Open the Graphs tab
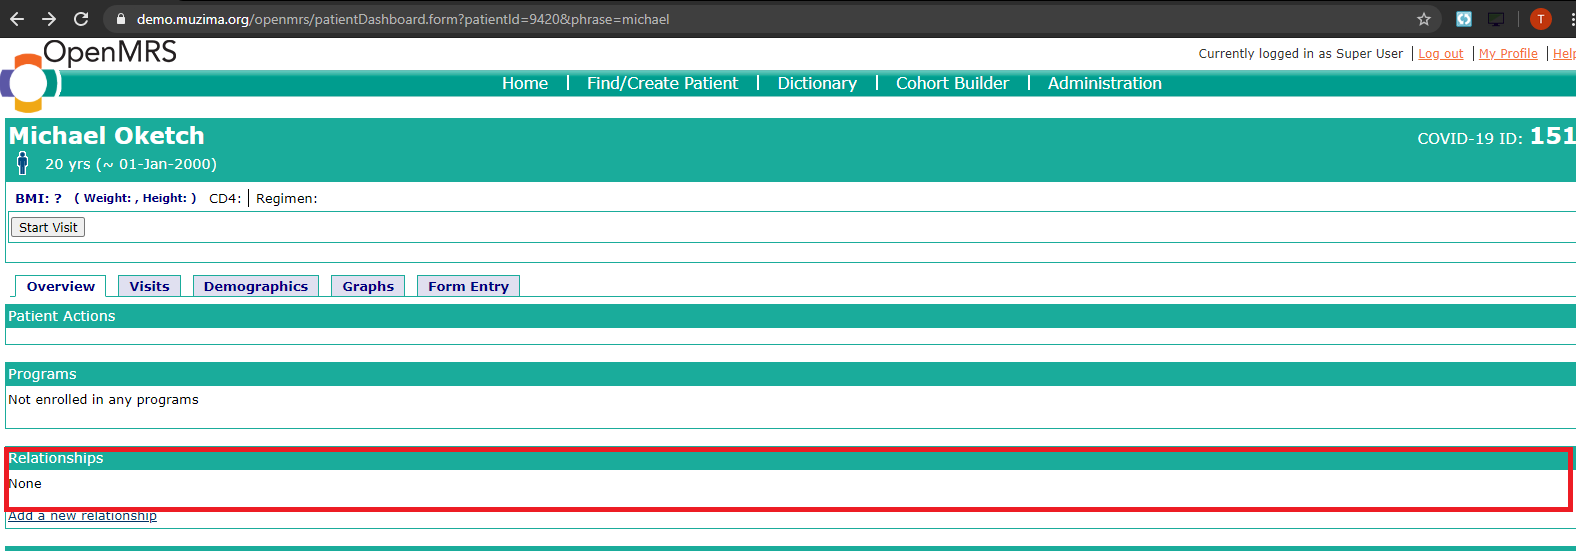 [368, 286]
